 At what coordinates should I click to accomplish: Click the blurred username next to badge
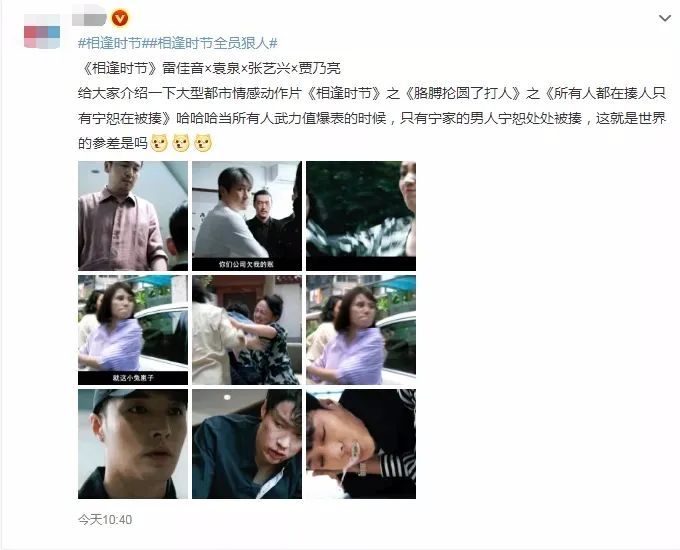89,18
